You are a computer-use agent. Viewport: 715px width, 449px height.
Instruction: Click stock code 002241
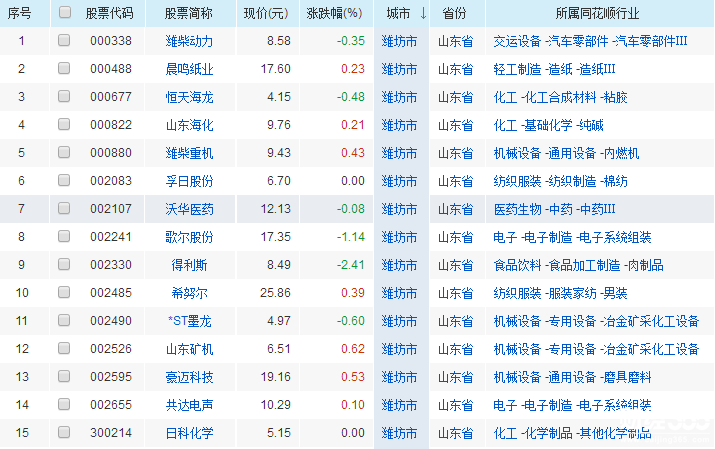pyautogui.click(x=111, y=237)
